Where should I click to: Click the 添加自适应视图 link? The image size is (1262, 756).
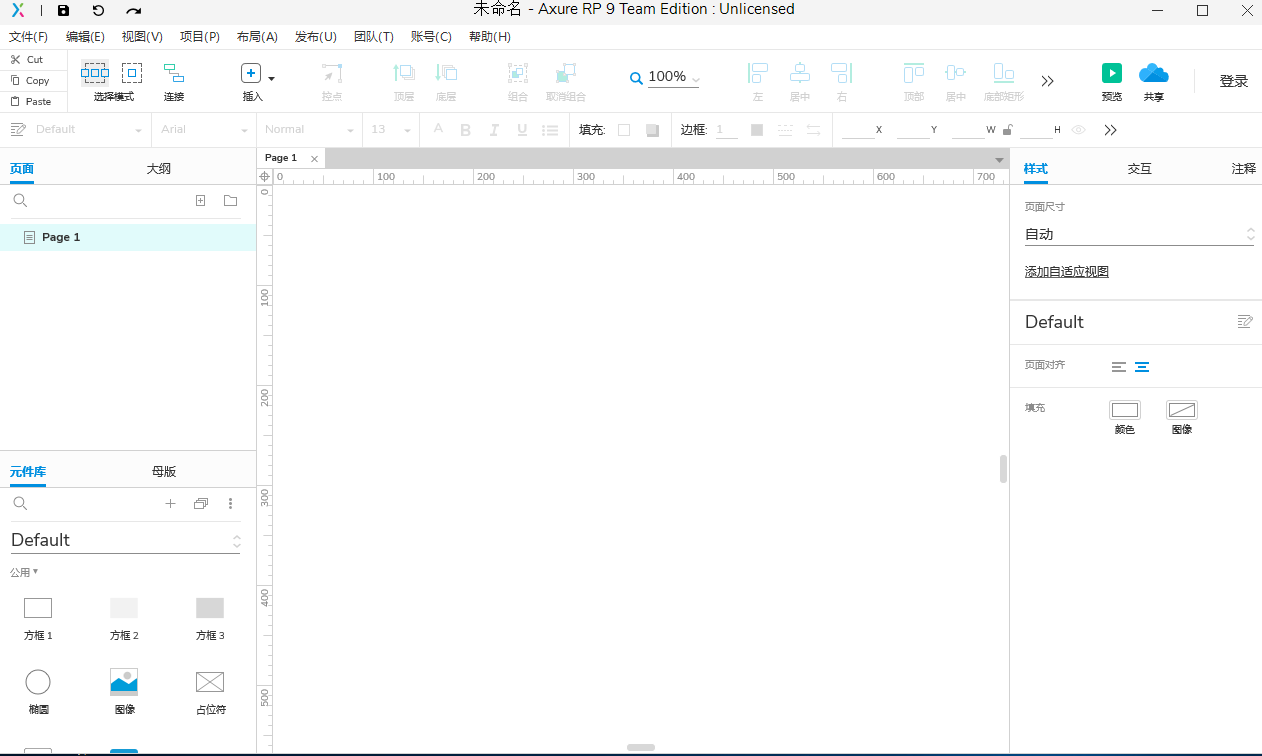[1067, 272]
